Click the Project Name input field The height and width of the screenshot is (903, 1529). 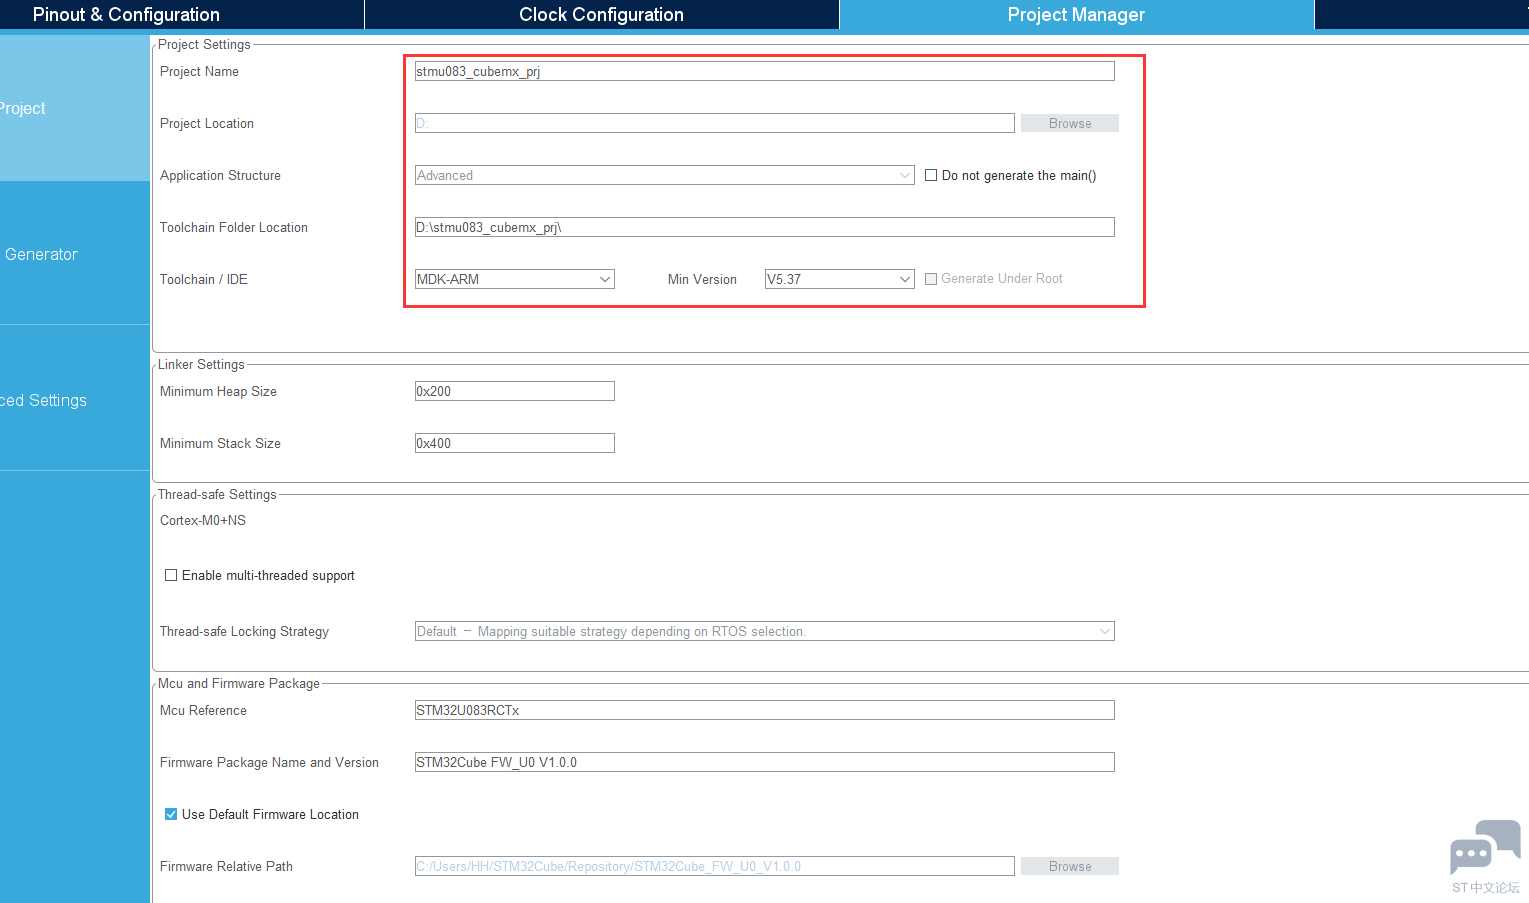point(764,71)
